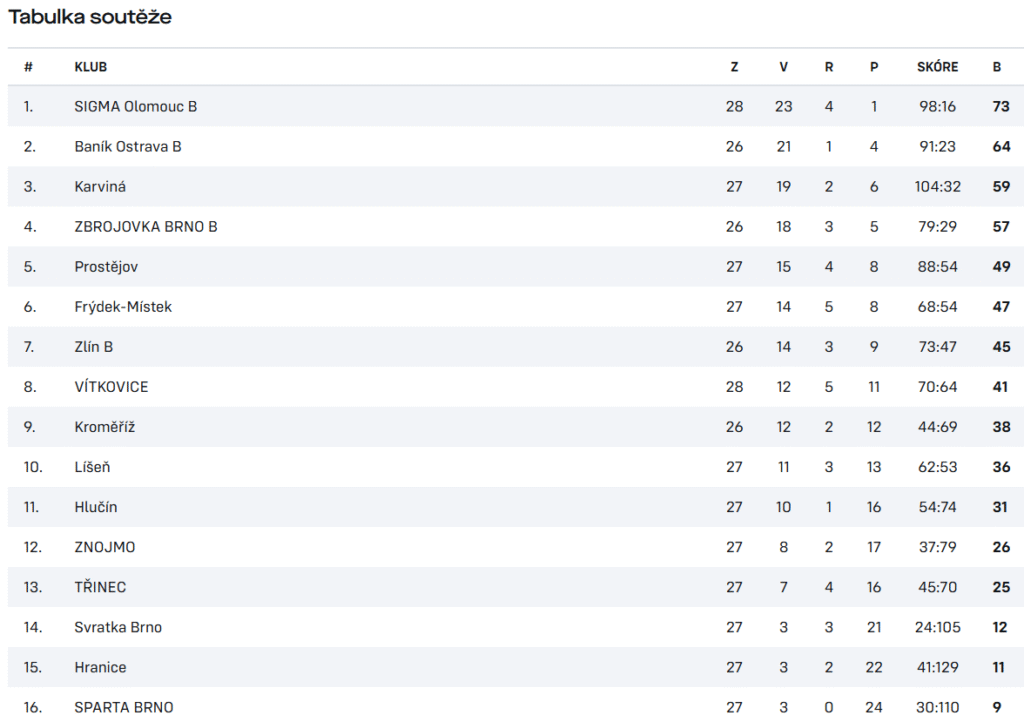Click the Baník Ostrava B club name
The image size is (1024, 722).
[x=127, y=147]
